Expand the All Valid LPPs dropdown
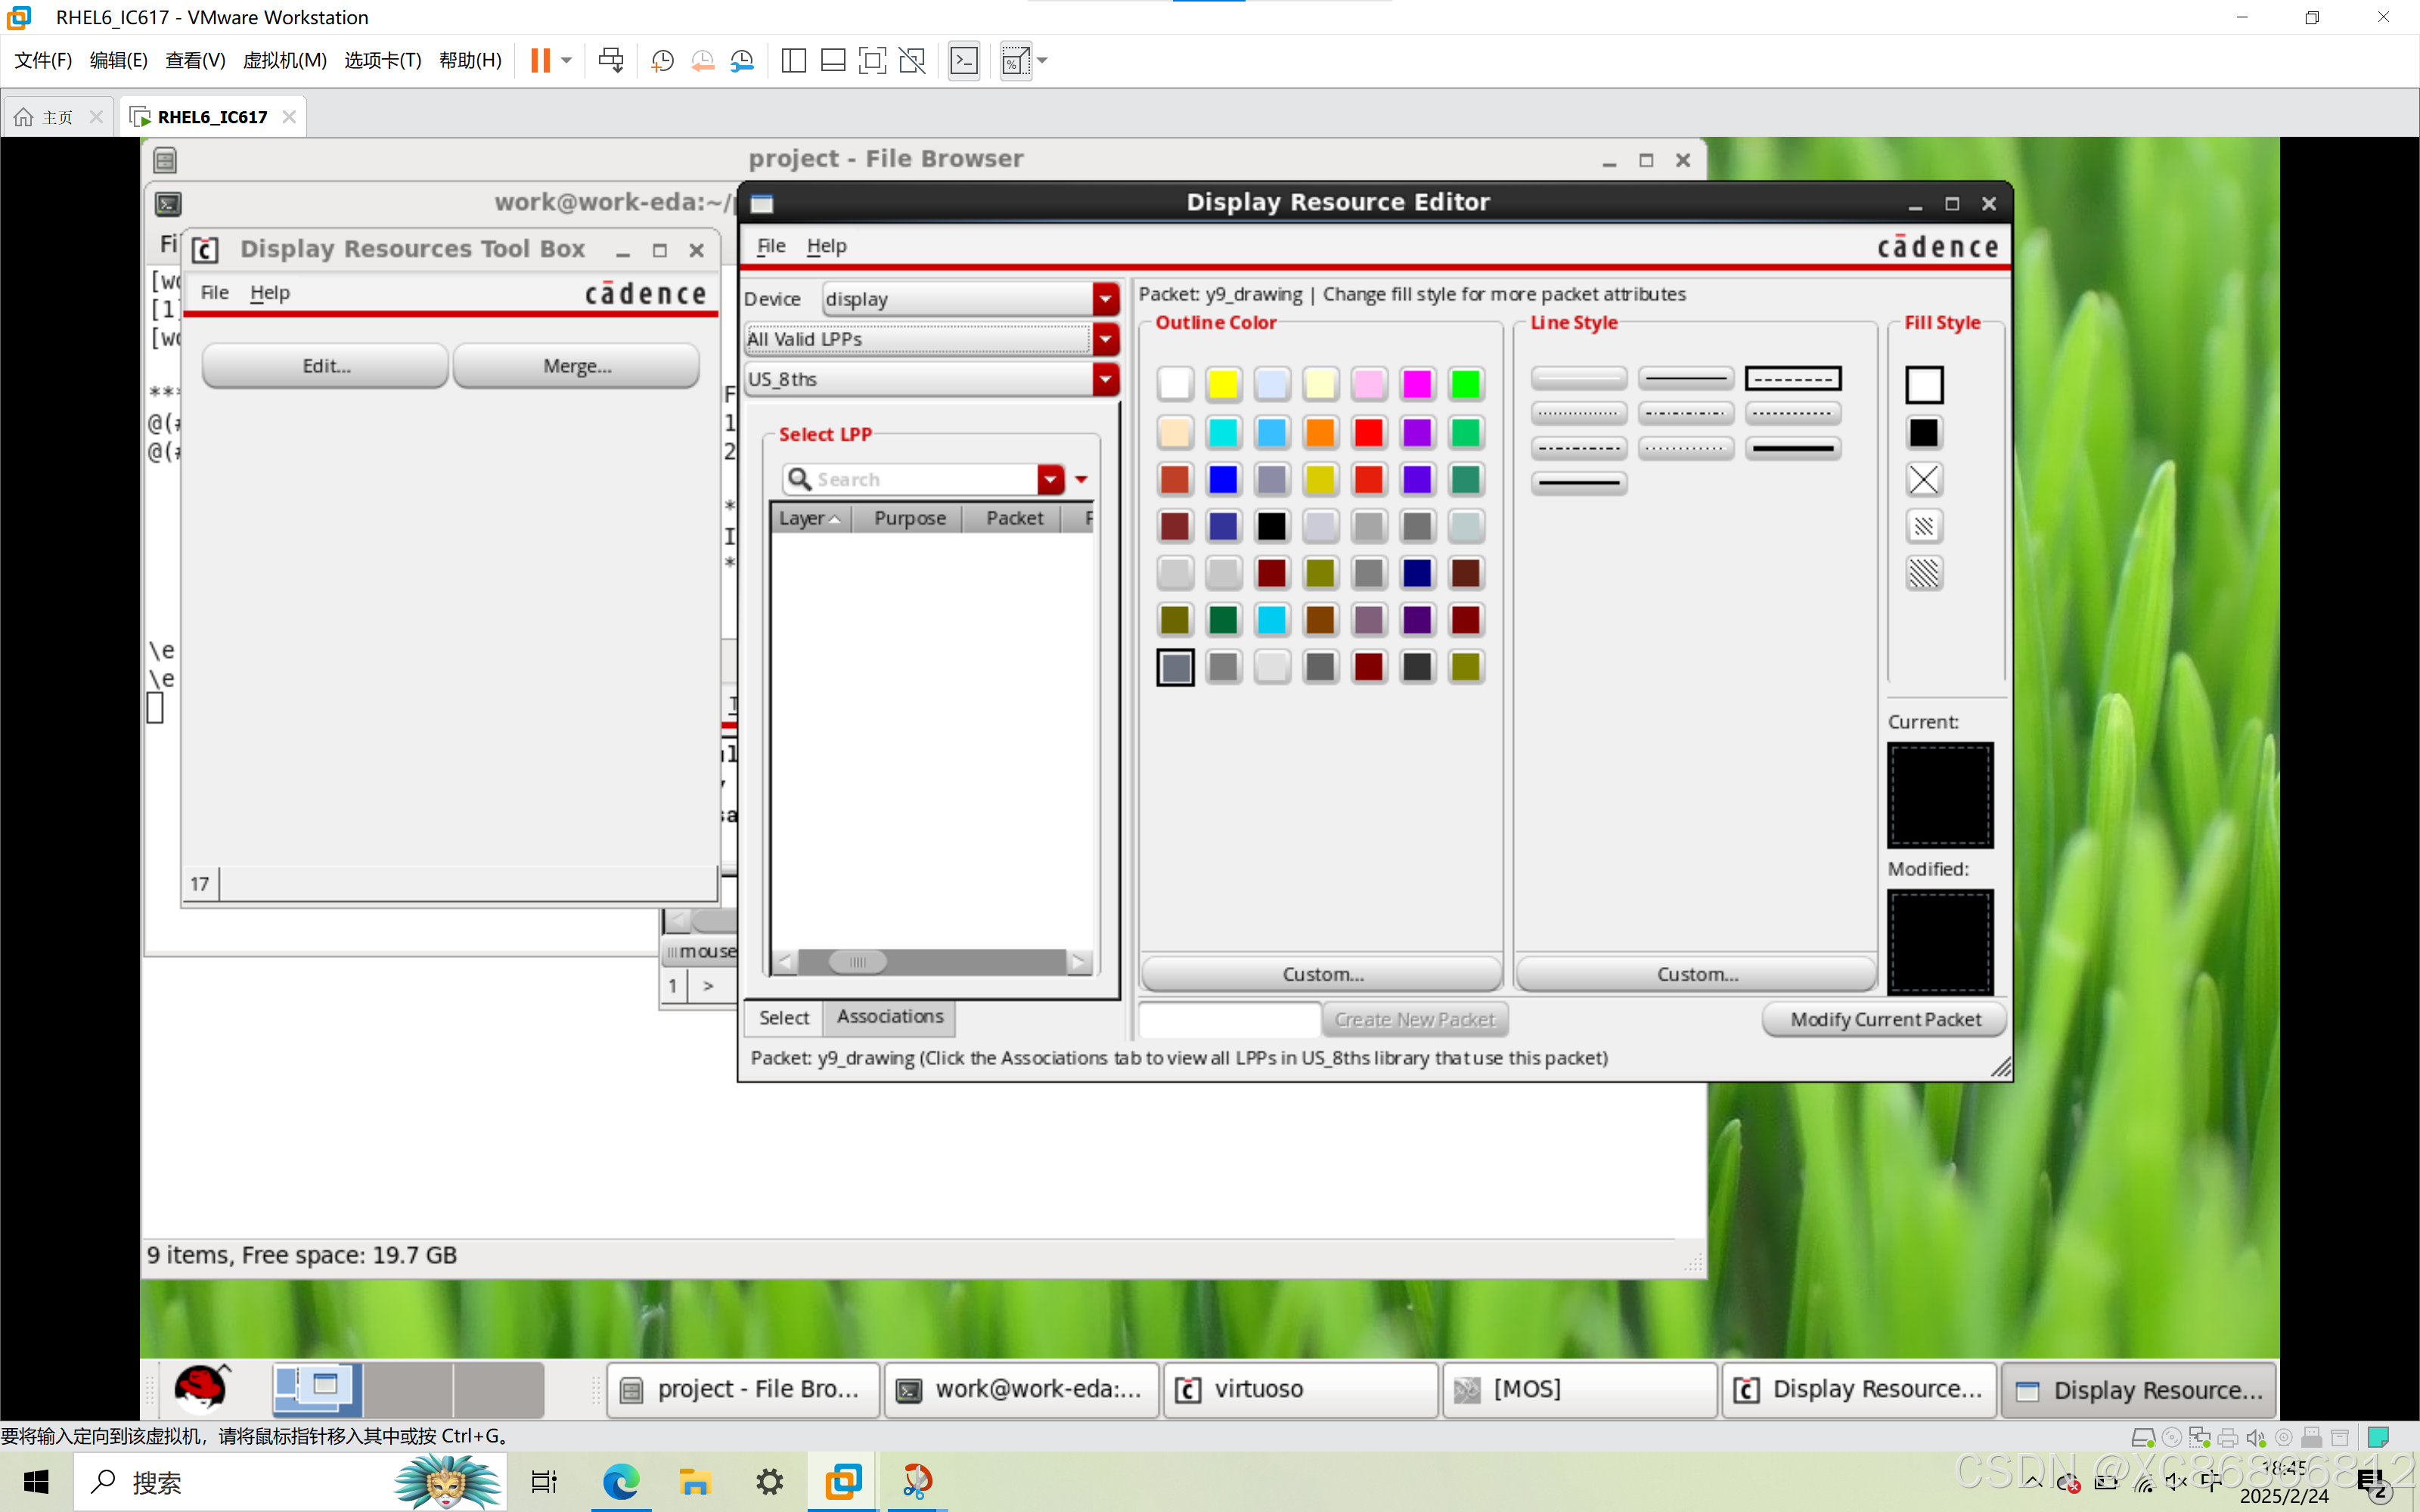 (1105, 339)
